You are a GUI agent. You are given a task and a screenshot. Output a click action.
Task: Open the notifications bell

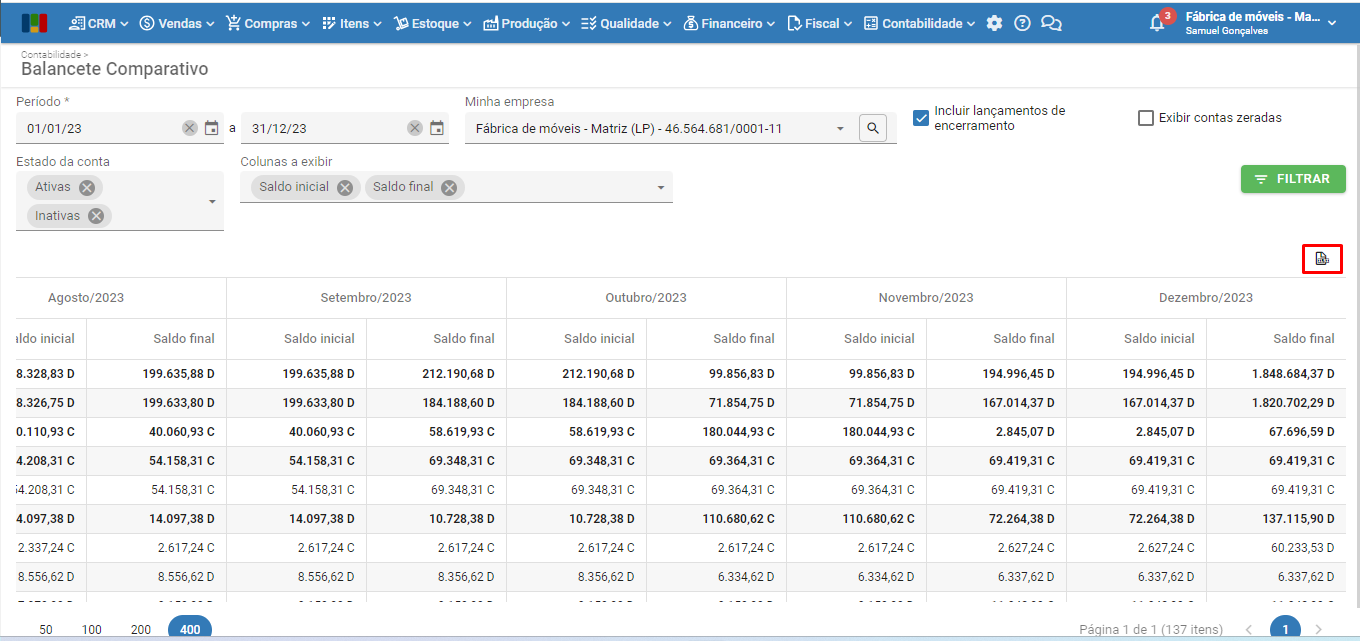(1157, 23)
